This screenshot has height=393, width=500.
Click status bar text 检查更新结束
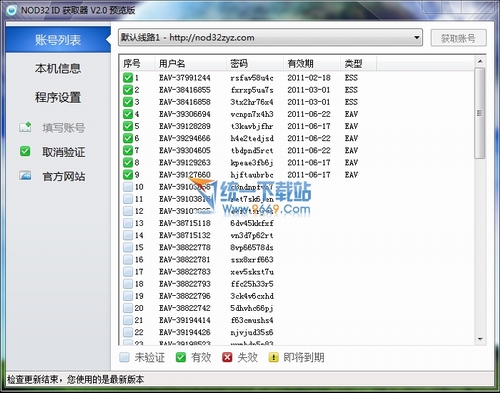click(x=33, y=379)
